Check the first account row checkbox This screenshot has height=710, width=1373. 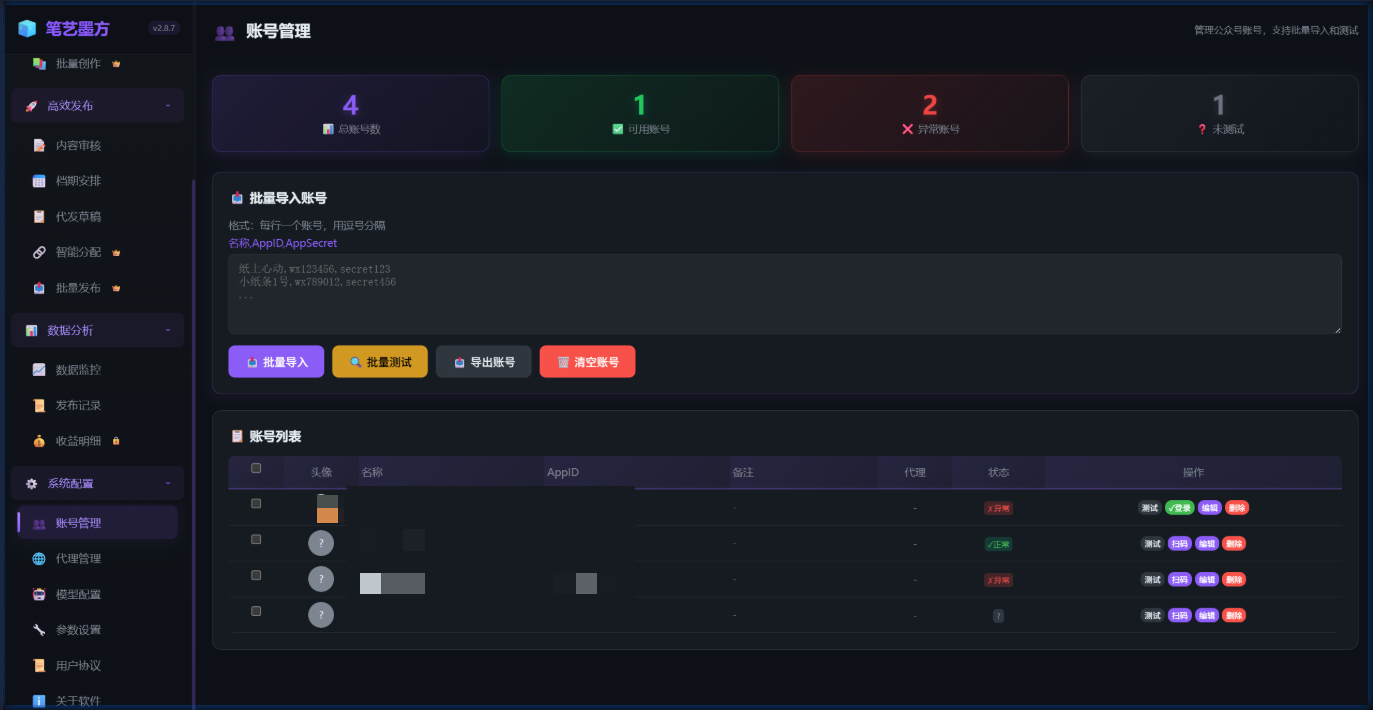tap(256, 504)
